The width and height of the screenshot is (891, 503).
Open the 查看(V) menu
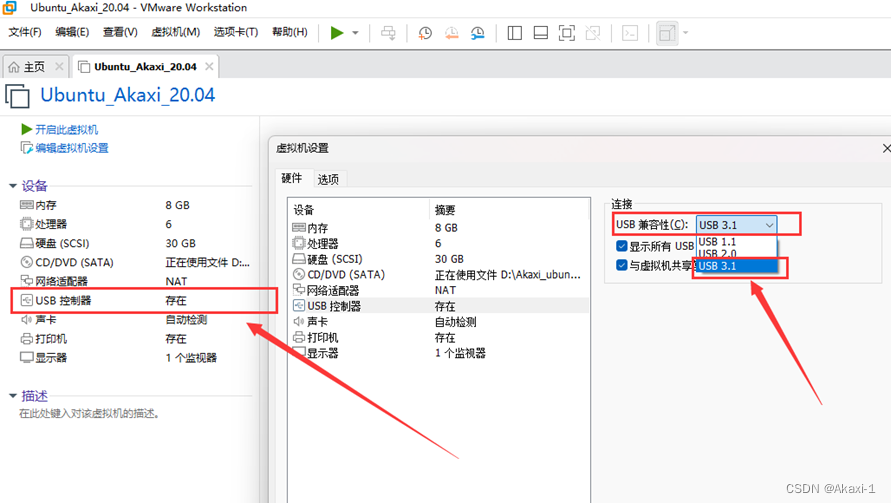(x=120, y=32)
